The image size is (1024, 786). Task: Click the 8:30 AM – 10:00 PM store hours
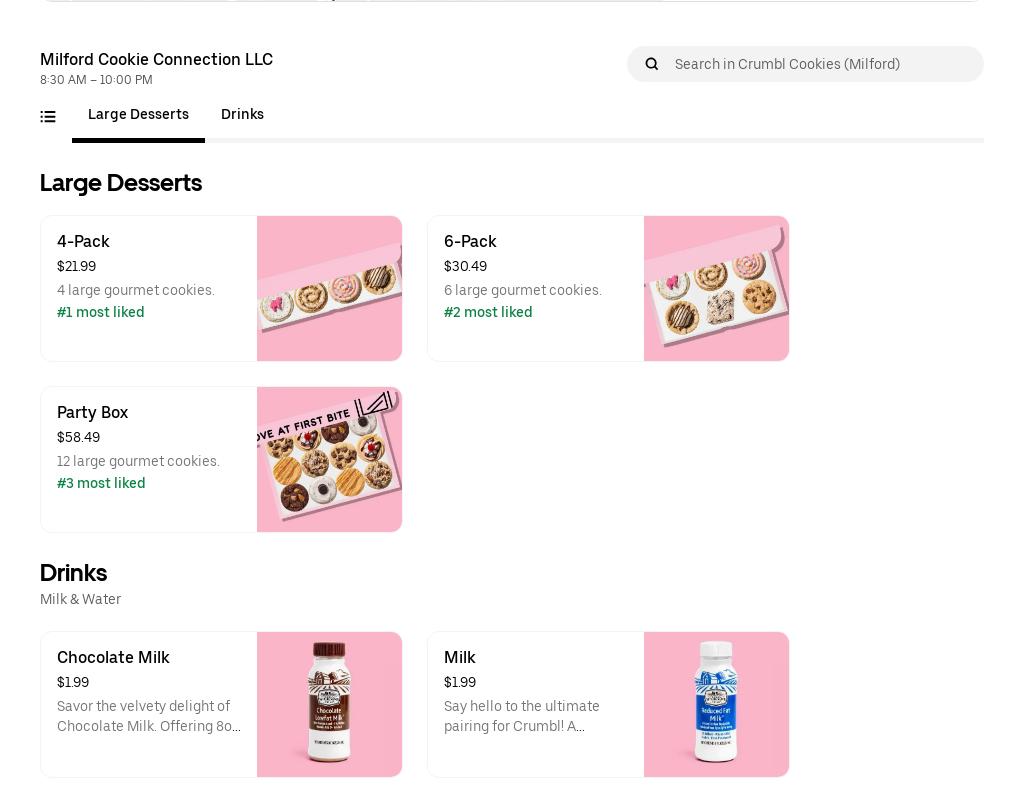(96, 80)
